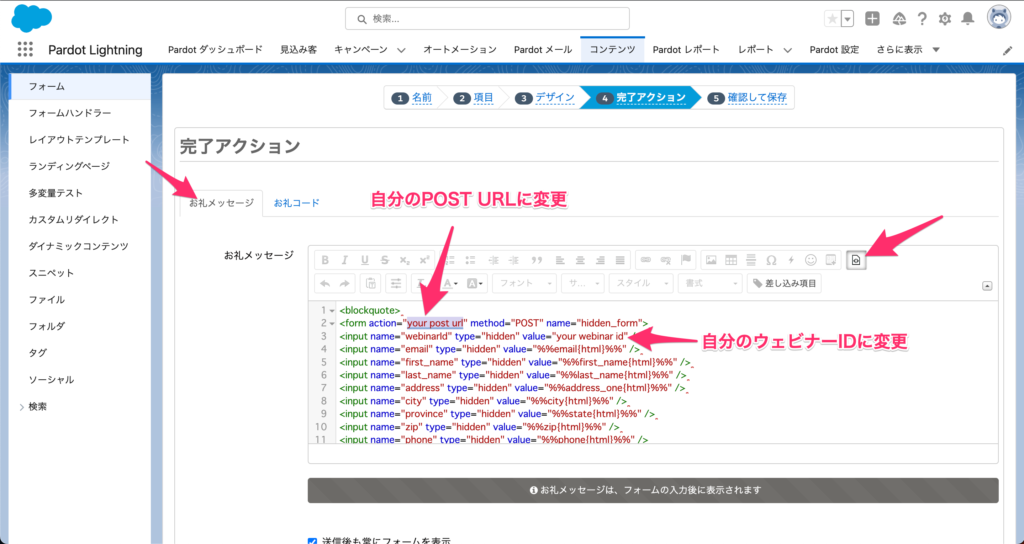Click the paste as text icon

click(x=370, y=283)
